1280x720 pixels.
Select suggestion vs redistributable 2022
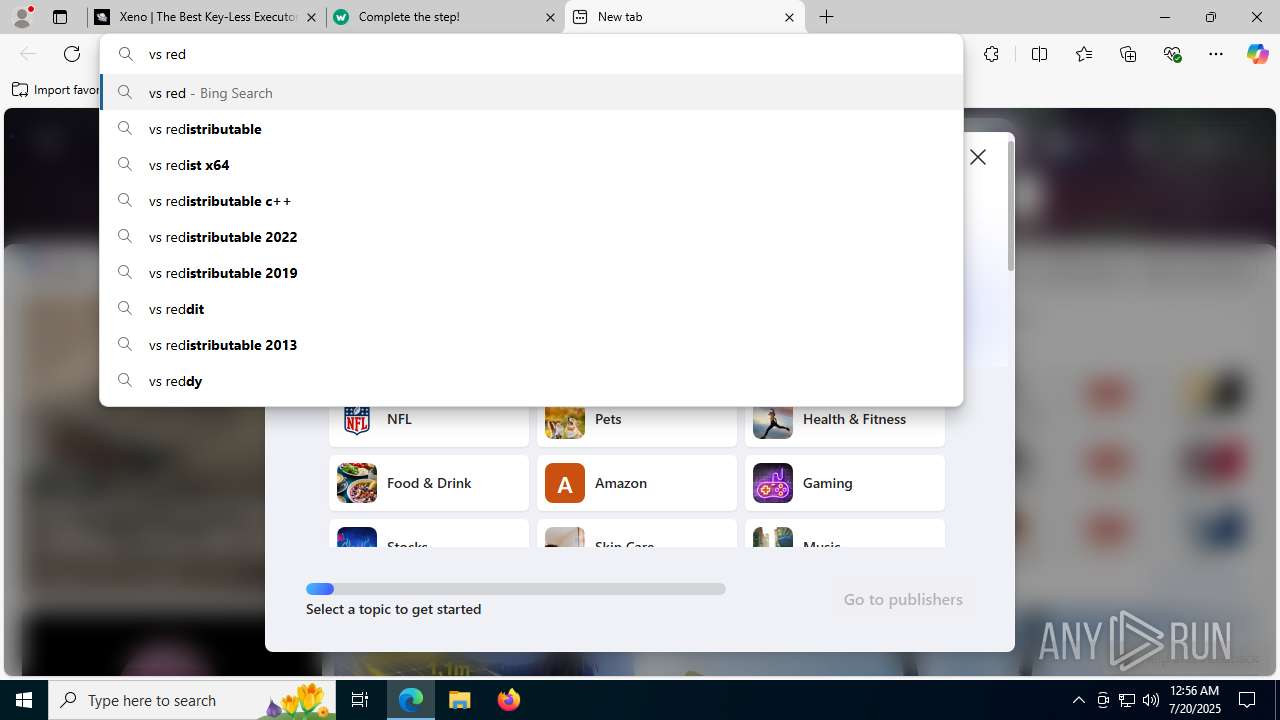point(531,237)
